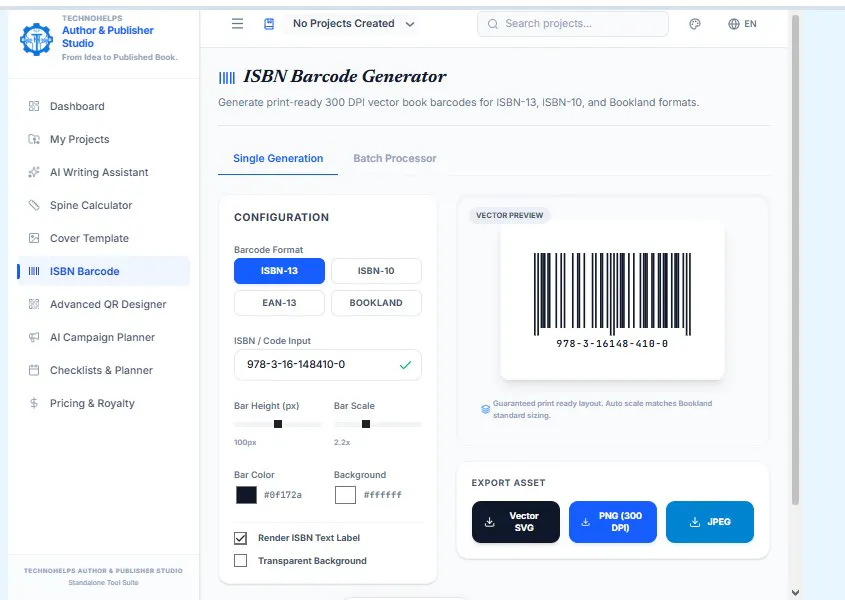Click the globe language icon

[x=733, y=24]
